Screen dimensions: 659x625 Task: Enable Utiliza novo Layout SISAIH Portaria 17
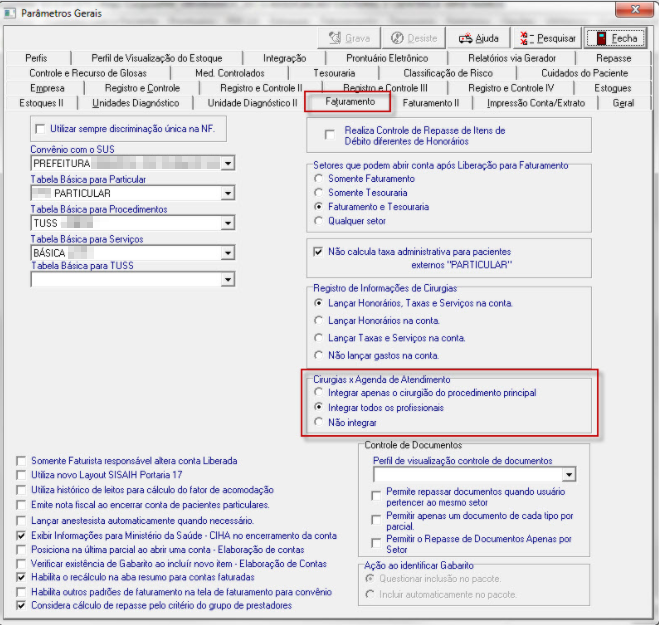click(21, 475)
